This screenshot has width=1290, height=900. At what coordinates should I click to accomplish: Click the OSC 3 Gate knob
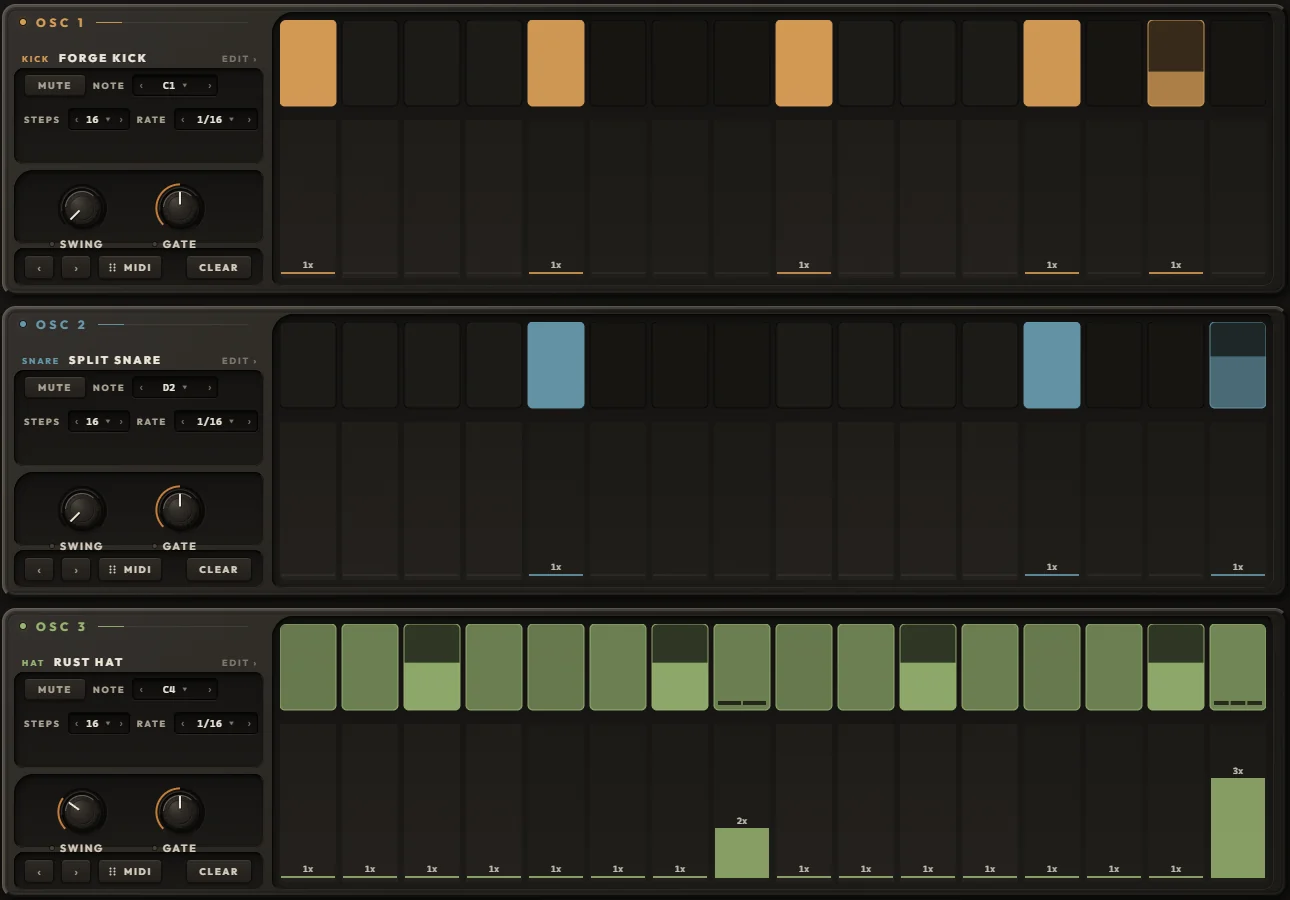coord(180,811)
